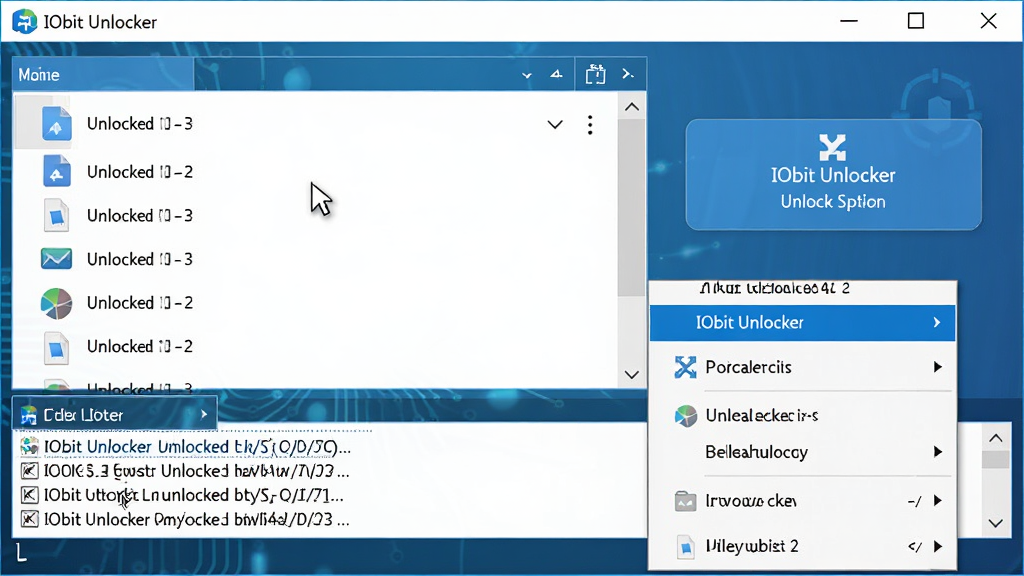
Task: Select Unlocked 10-3 row with envelope icon
Action: (x=315, y=259)
